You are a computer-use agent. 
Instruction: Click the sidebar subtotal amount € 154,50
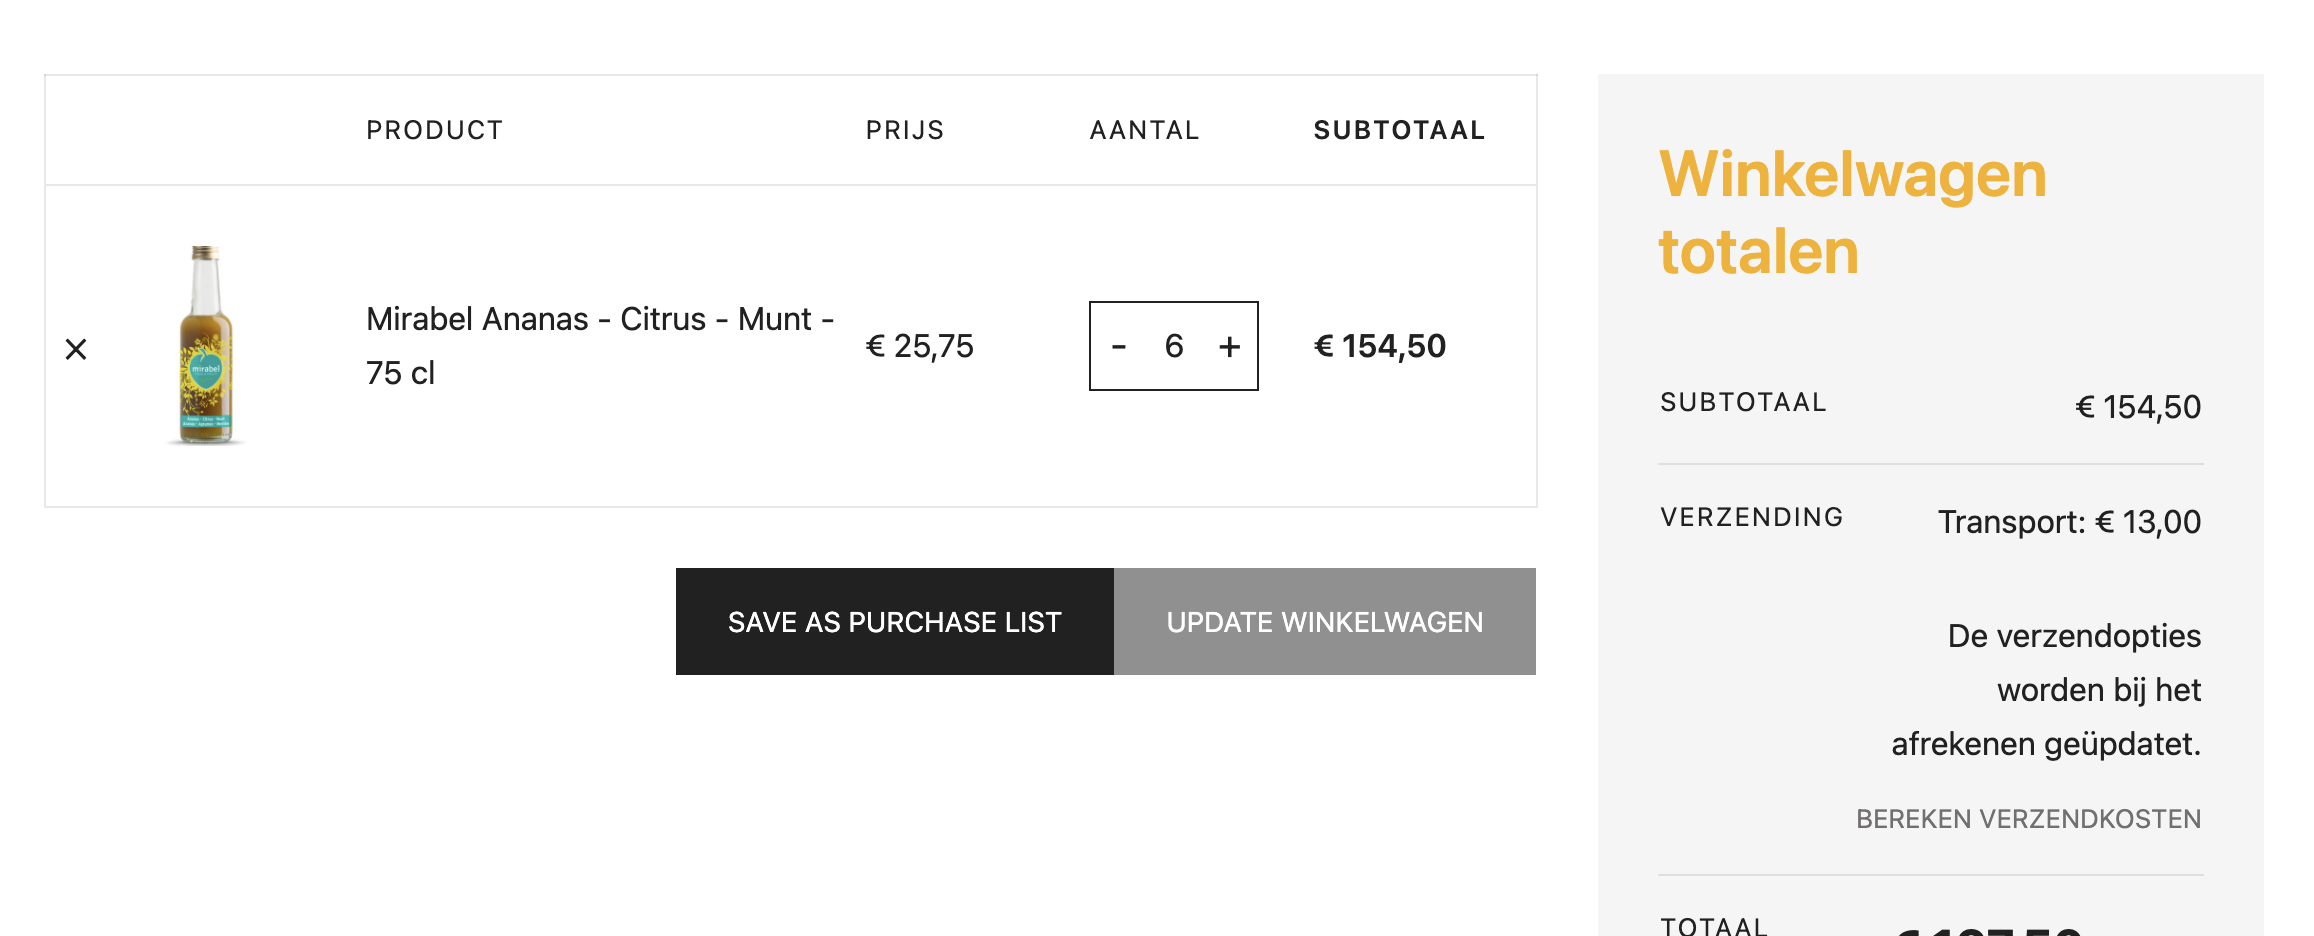(2138, 407)
